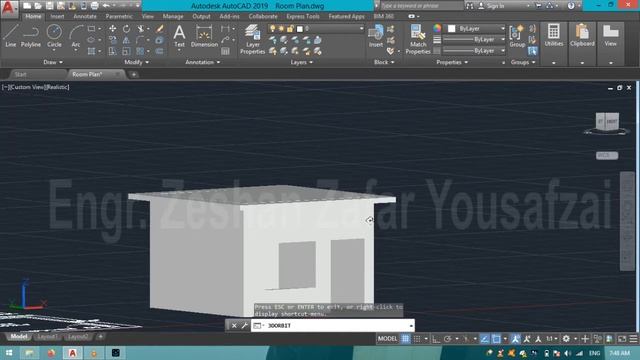Viewport: 640px width, 360px height.
Task: Click the Group tool
Action: pyautogui.click(x=517, y=36)
